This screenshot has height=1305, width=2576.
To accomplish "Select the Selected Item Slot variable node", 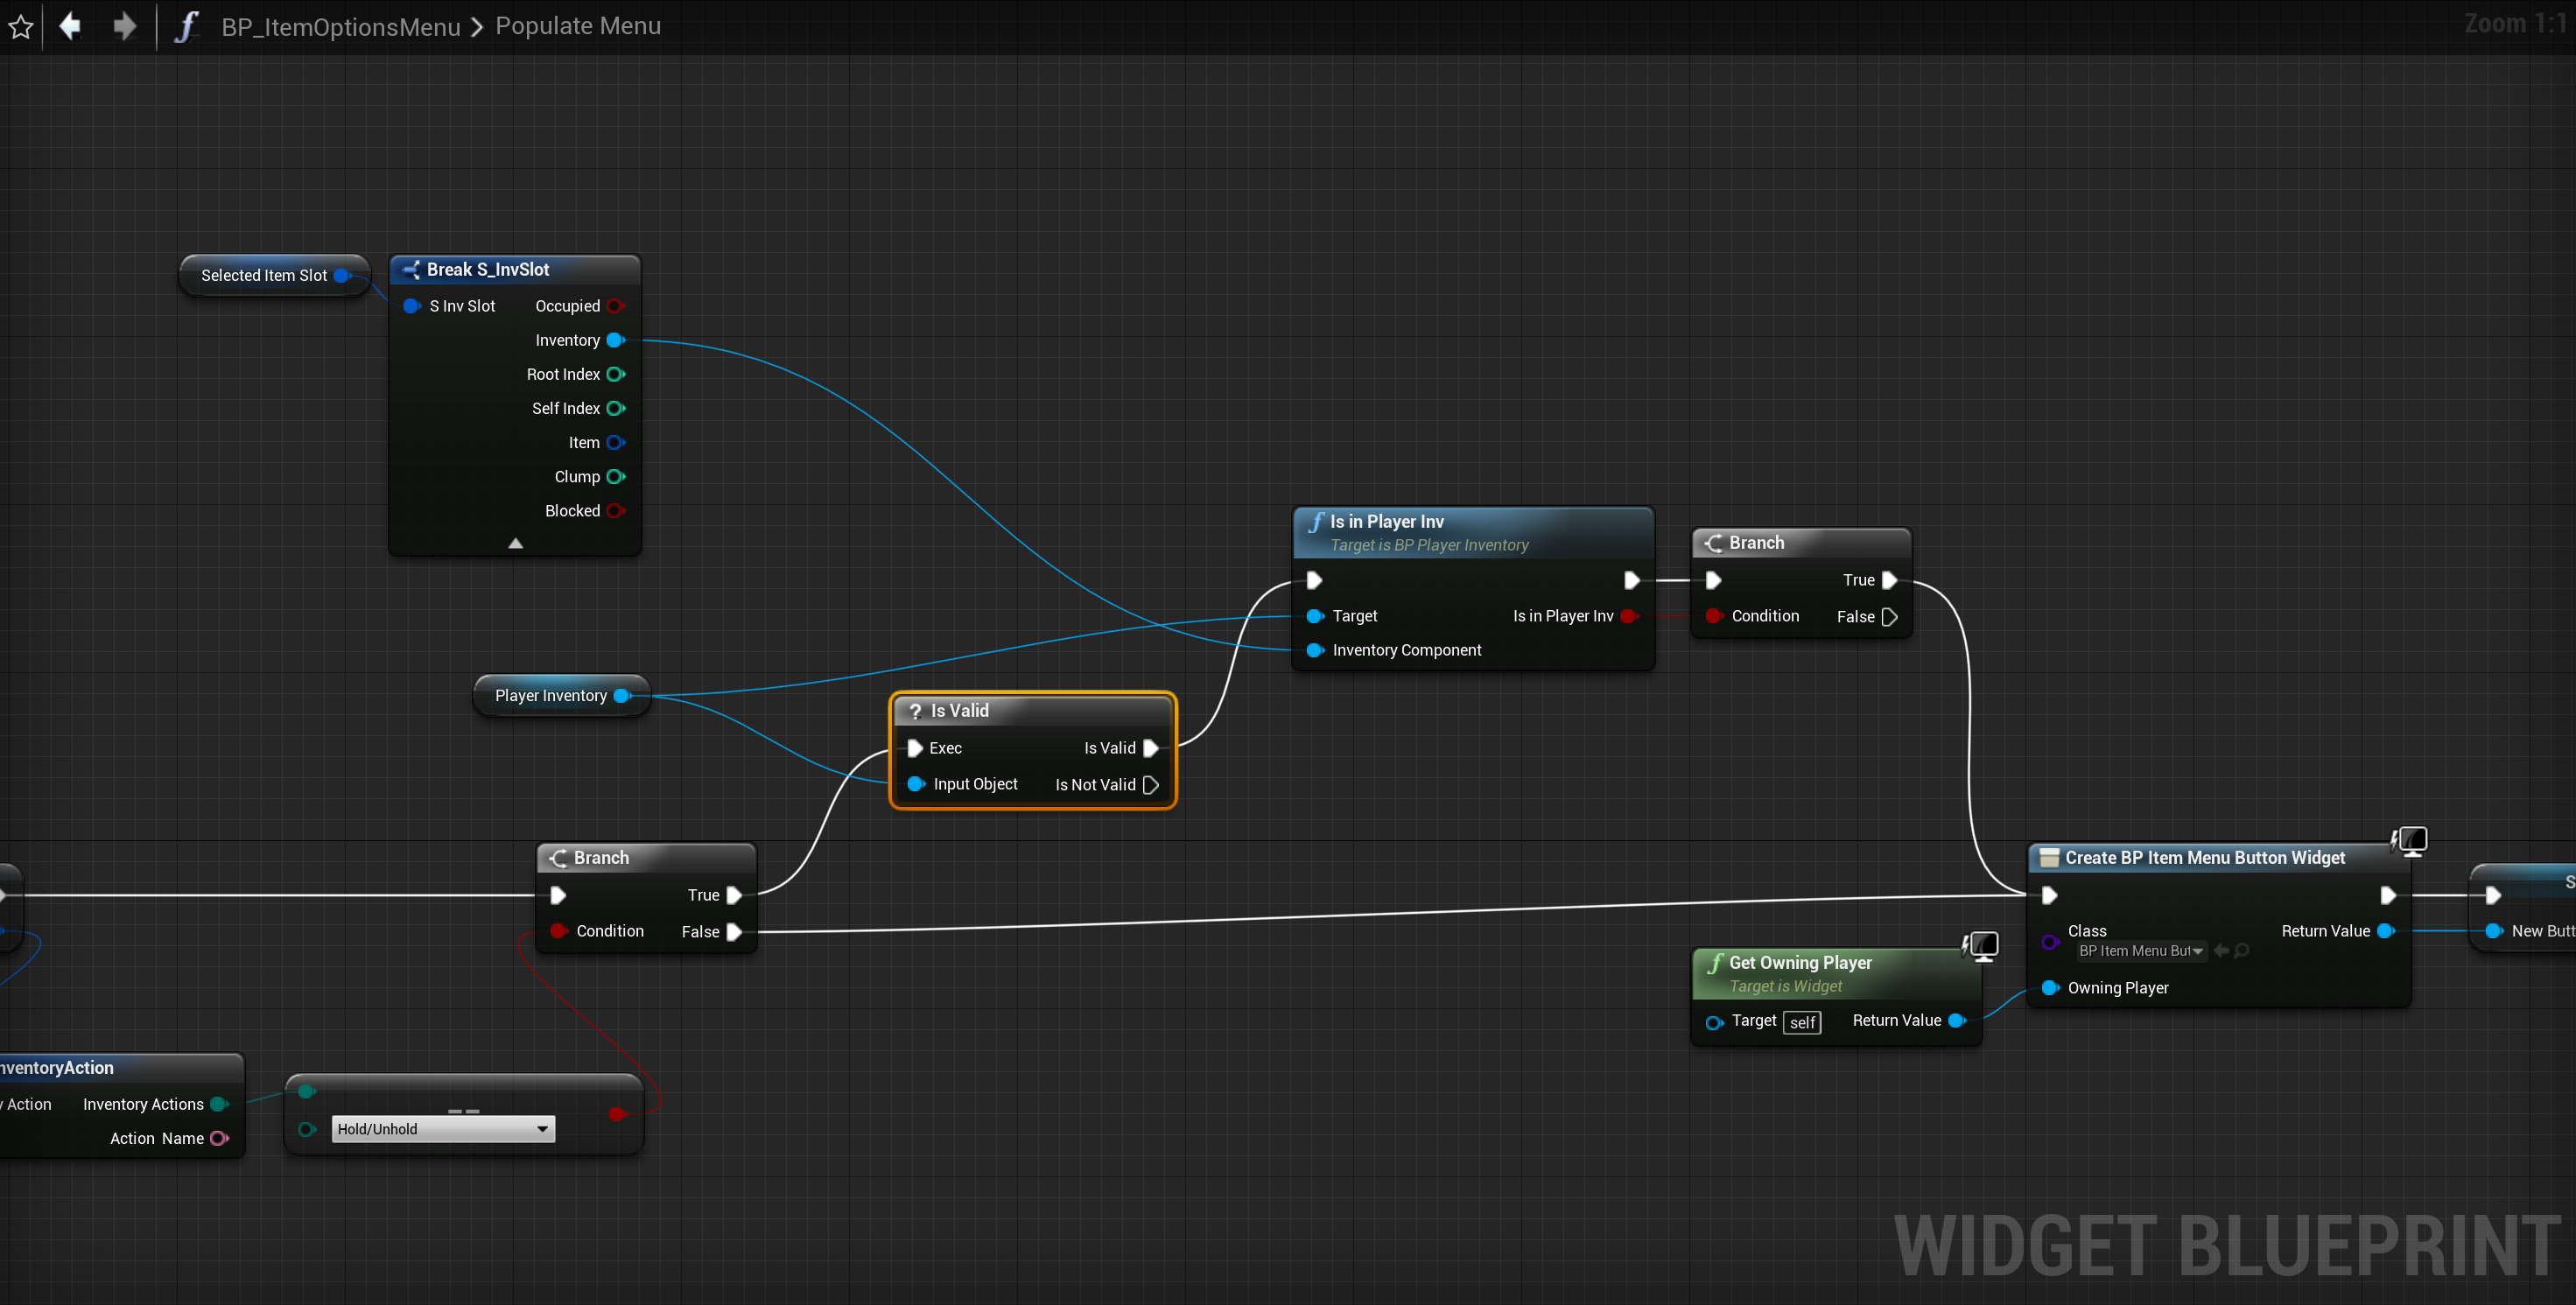I will tap(264, 276).
